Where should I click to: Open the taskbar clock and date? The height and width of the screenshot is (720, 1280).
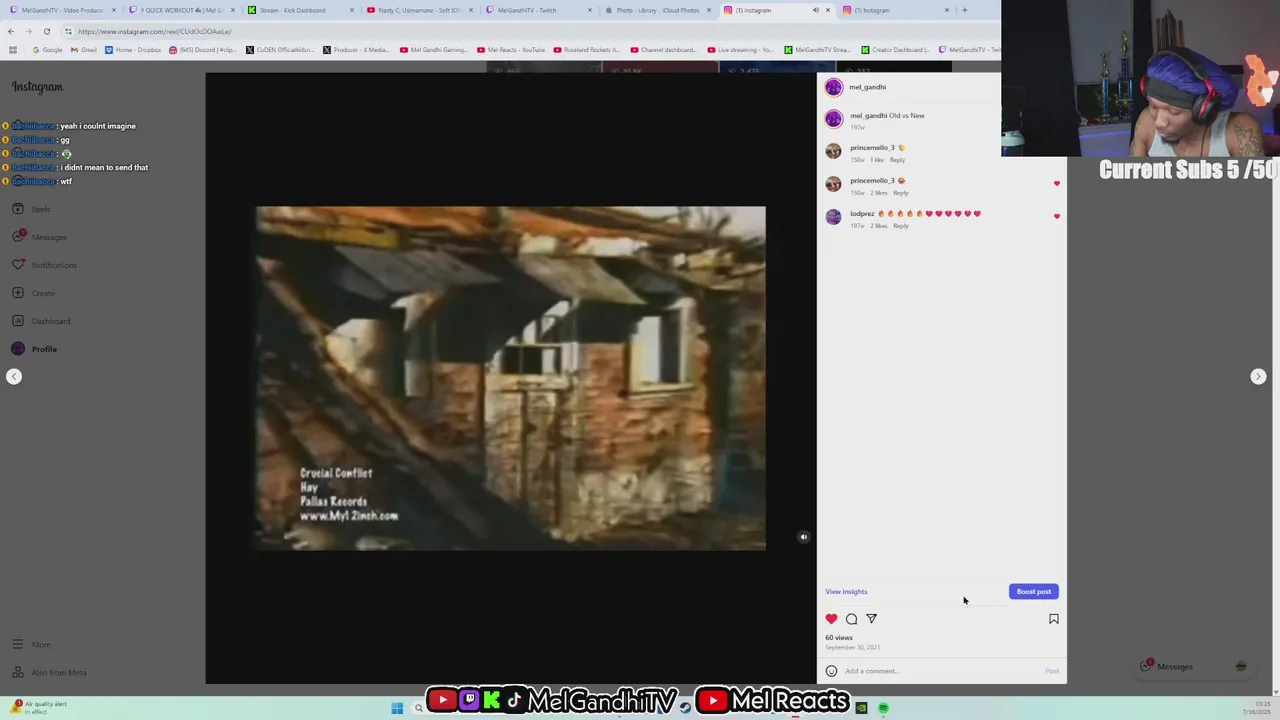pyautogui.click(x=1256, y=708)
